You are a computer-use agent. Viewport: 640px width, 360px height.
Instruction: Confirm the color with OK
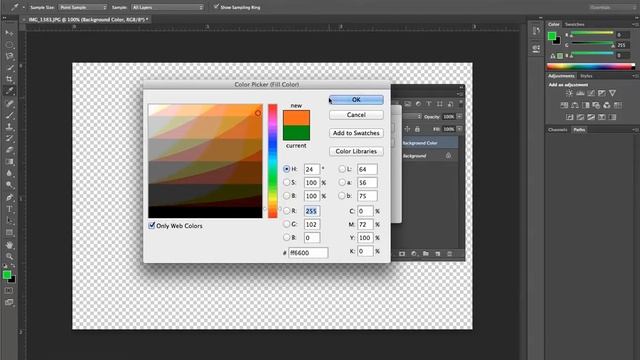point(356,100)
